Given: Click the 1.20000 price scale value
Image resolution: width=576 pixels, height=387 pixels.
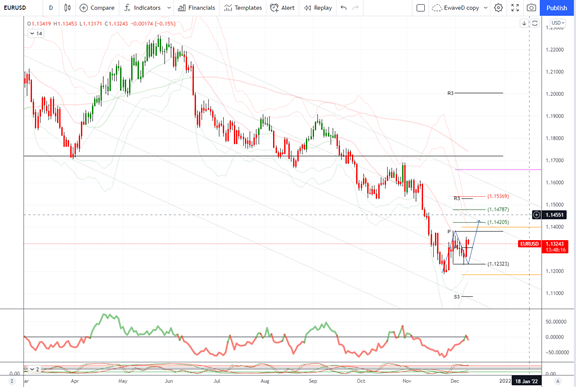Looking at the screenshot, I should (x=555, y=94).
